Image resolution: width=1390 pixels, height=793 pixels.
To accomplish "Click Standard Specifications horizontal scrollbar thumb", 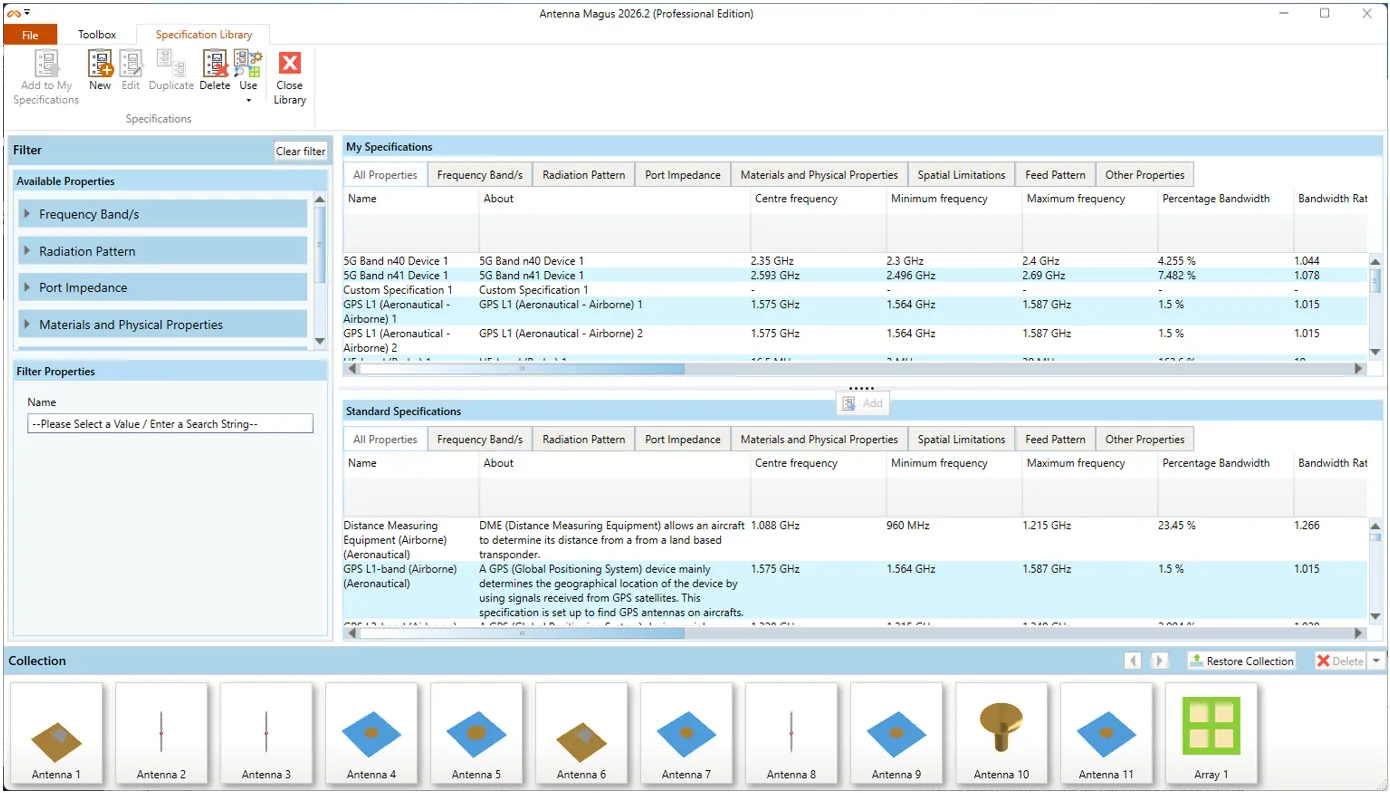I will pyautogui.click(x=522, y=633).
